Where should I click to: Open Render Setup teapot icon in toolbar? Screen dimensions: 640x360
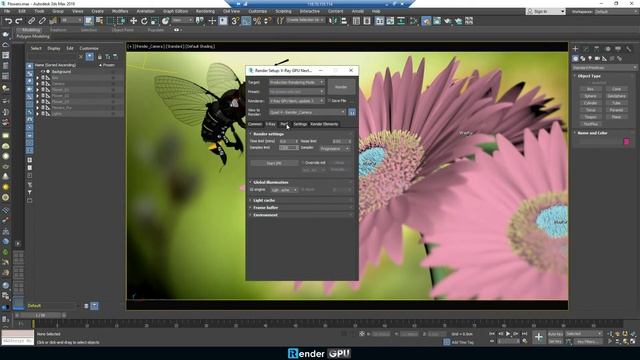[426, 21]
